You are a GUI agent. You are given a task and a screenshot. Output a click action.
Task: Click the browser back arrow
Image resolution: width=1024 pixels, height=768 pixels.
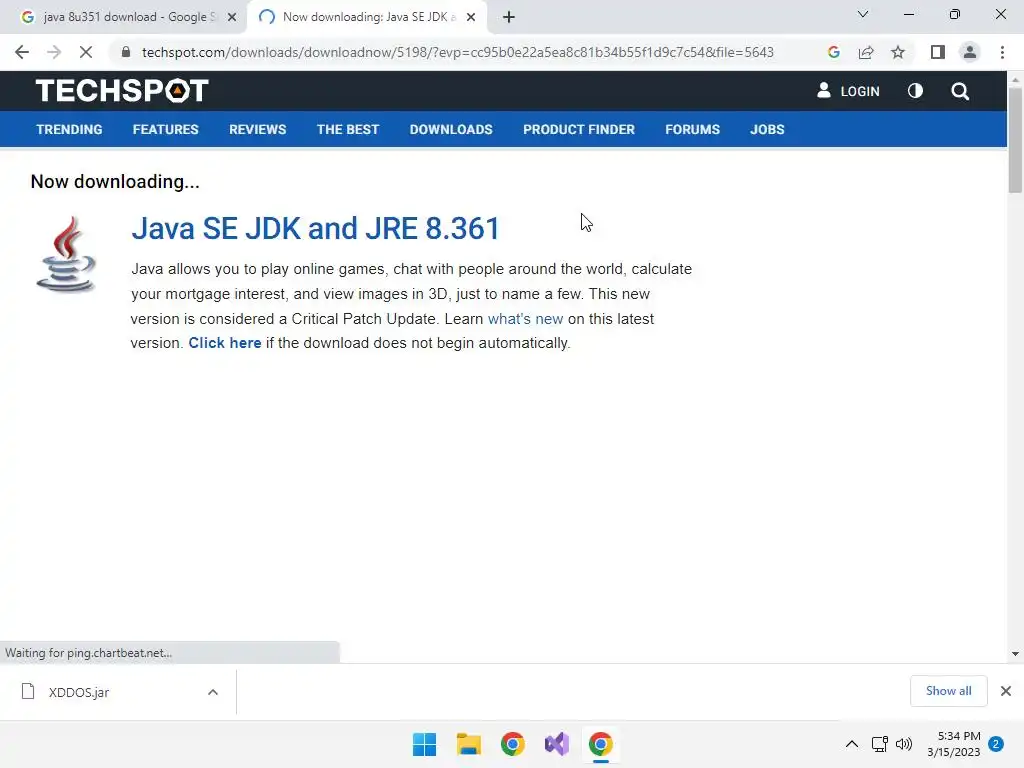[x=22, y=52]
